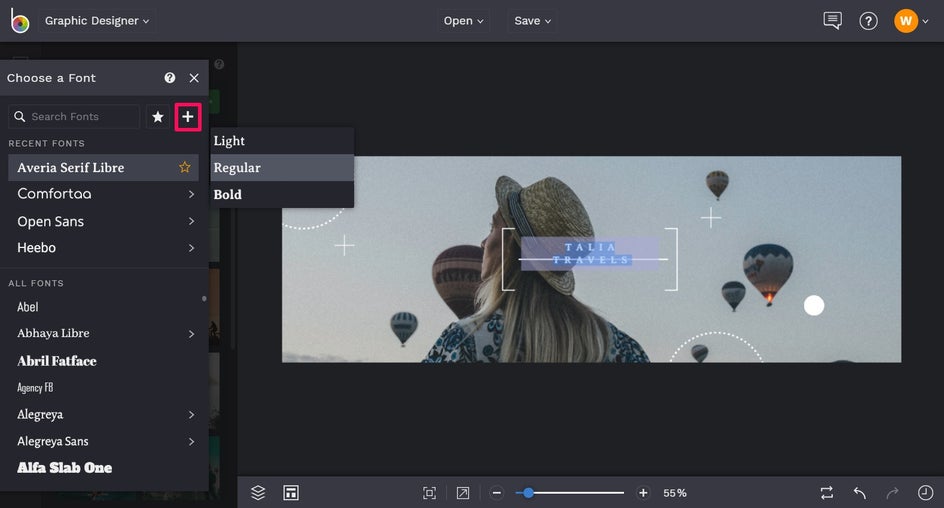Expand Heebo font styles arrow
Image resolution: width=944 pixels, height=508 pixels.
tap(191, 247)
